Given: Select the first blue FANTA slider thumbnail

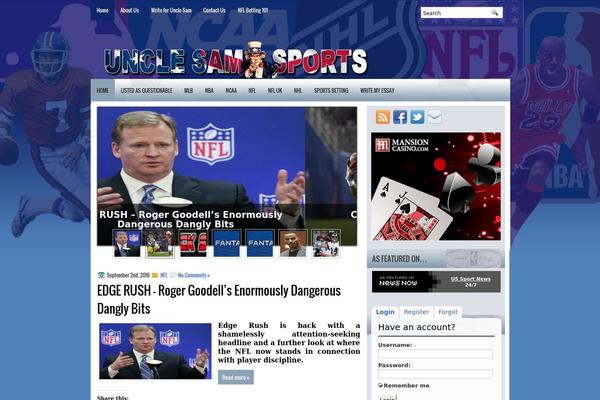Looking at the screenshot, I should 227,243.
